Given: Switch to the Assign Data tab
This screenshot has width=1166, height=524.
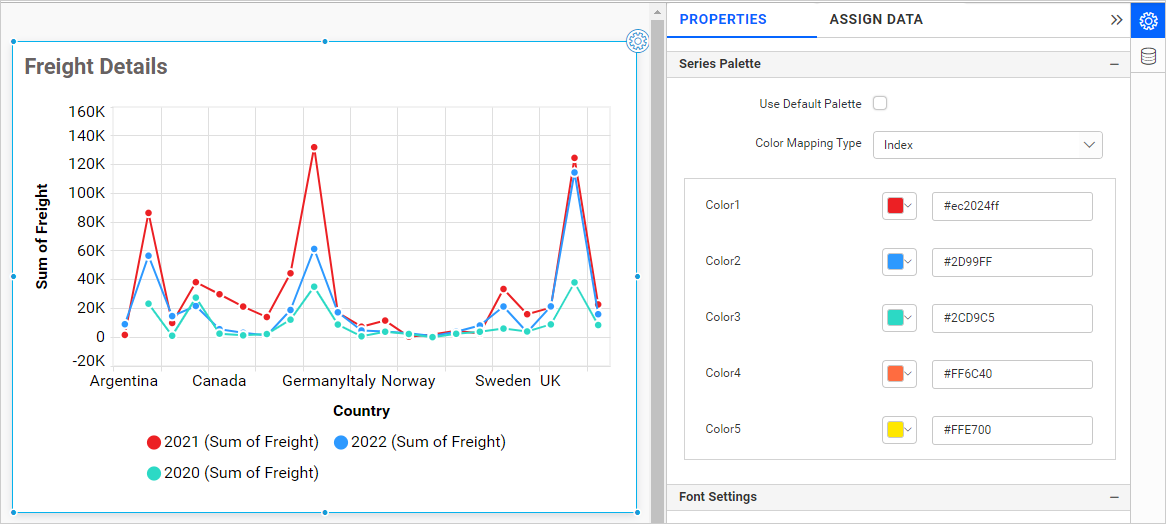Looking at the screenshot, I should pyautogui.click(x=875, y=19).
